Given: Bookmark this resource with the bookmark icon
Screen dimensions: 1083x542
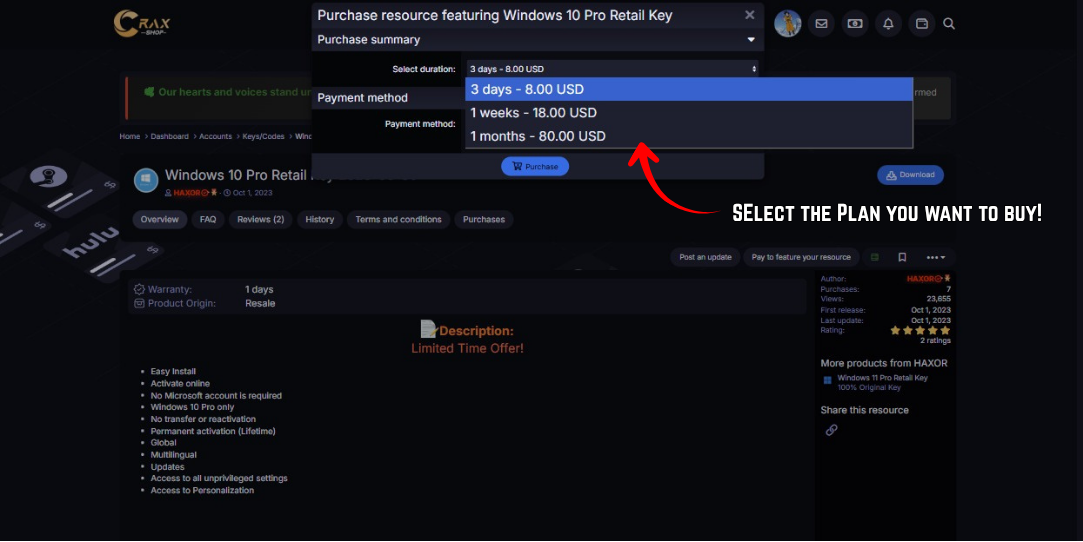Looking at the screenshot, I should [x=902, y=257].
